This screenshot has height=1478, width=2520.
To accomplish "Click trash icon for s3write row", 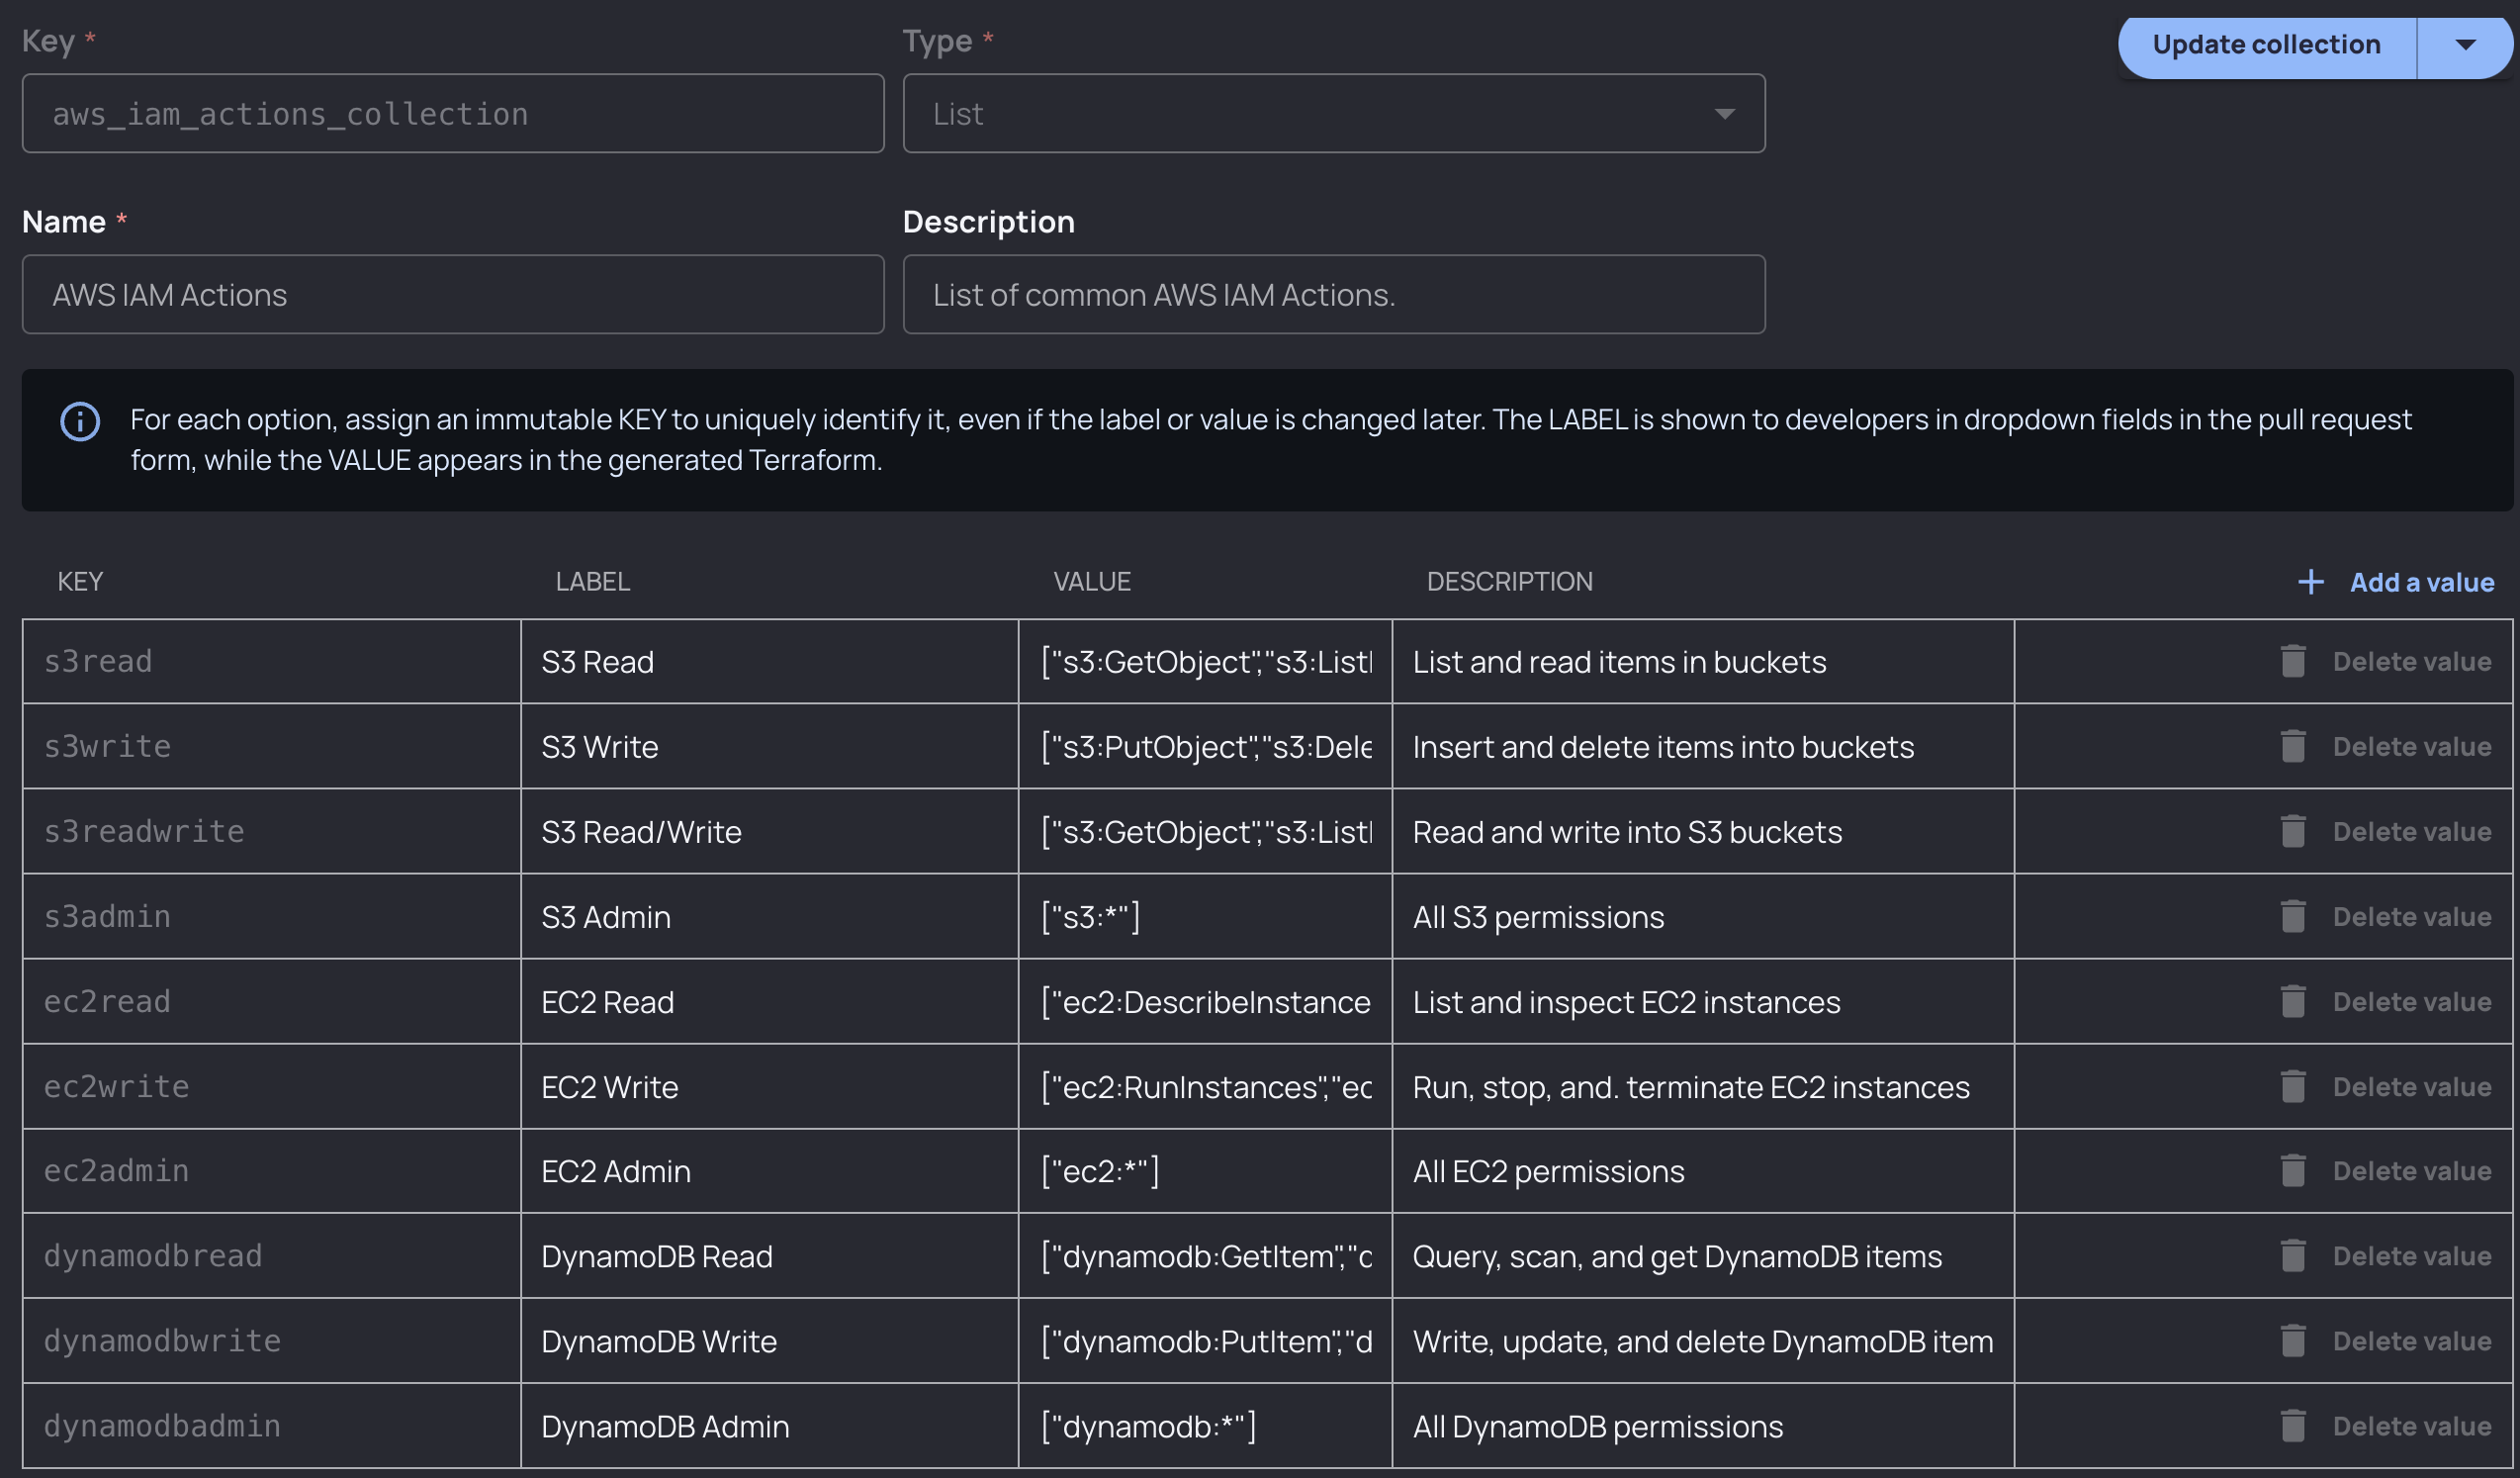I will [2293, 746].
